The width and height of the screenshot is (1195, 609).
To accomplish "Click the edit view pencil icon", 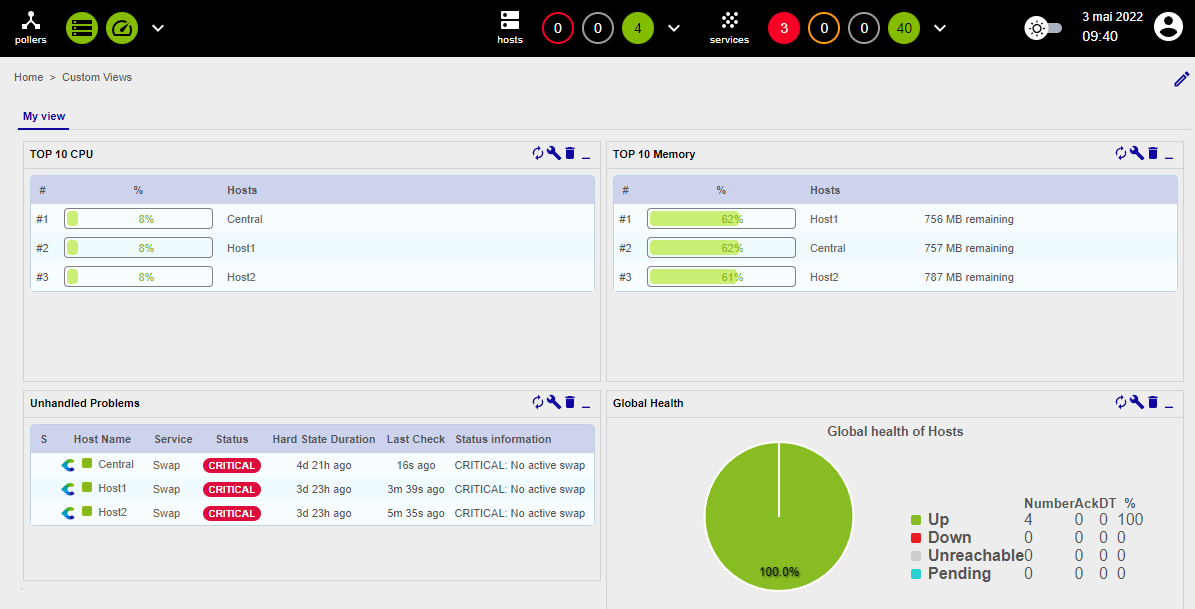I will point(1181,79).
